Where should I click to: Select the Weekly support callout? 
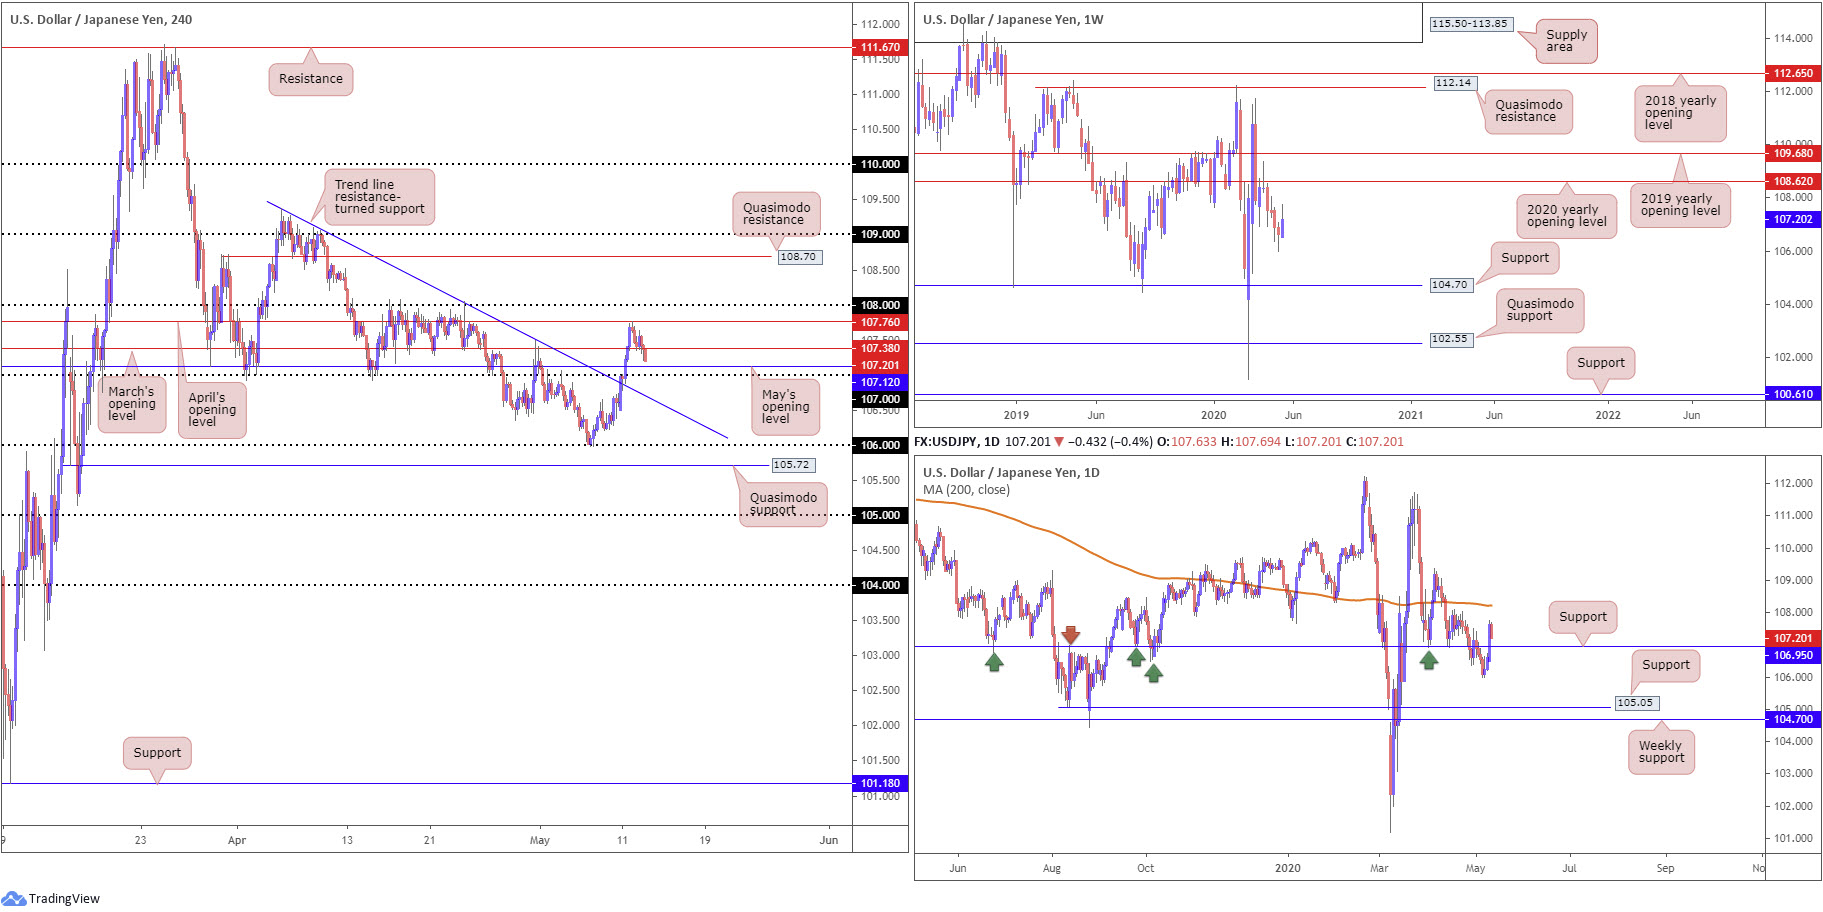coord(1661,752)
